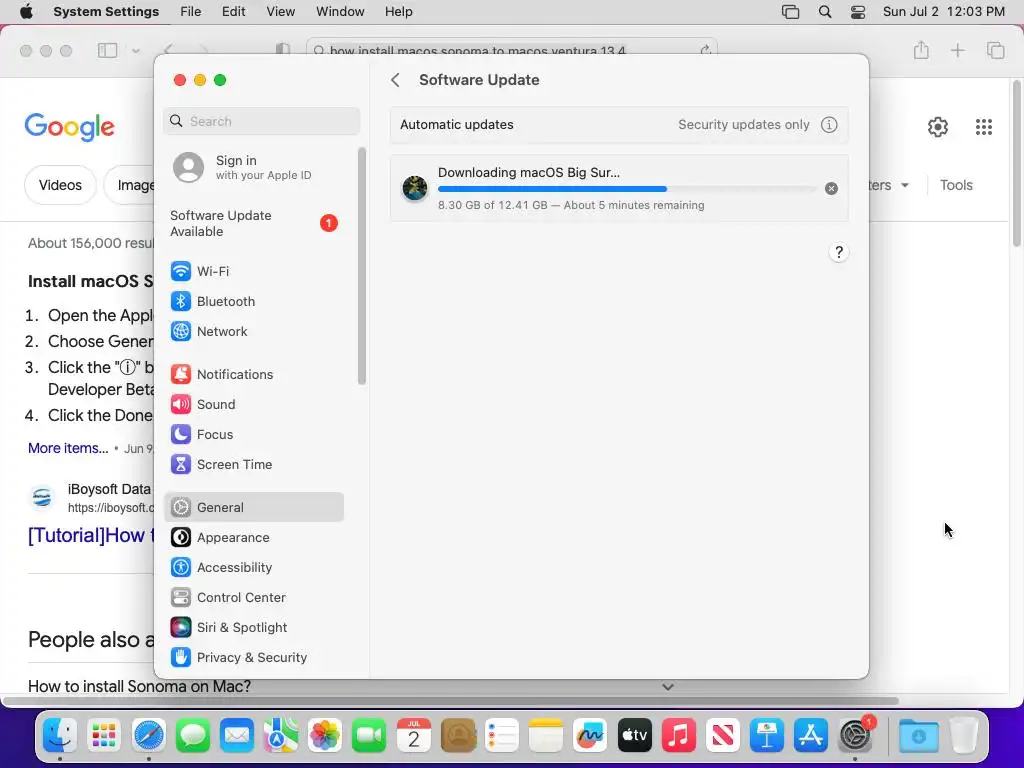Click the date and time in menu bar
The width and height of the screenshot is (1024, 768).
(944, 12)
